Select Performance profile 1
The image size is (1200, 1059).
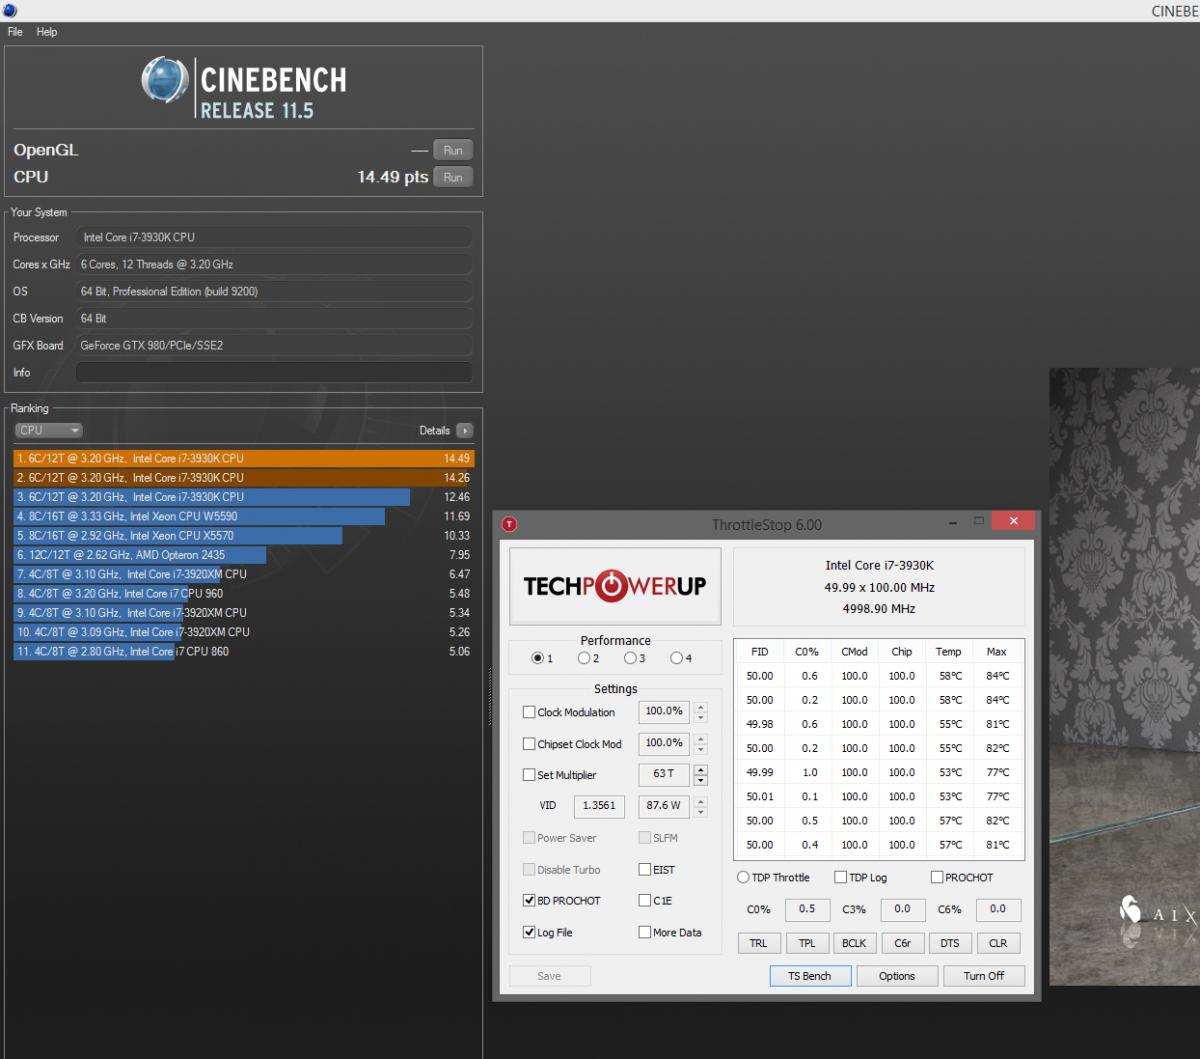coord(538,658)
